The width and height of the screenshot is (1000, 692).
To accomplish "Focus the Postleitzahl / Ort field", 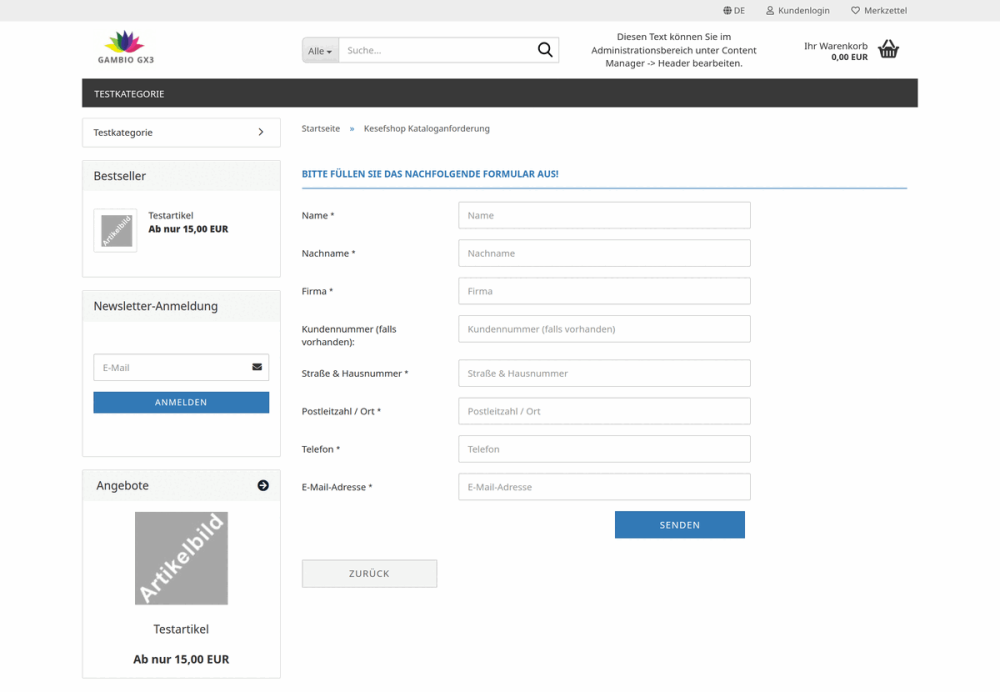I will point(605,411).
